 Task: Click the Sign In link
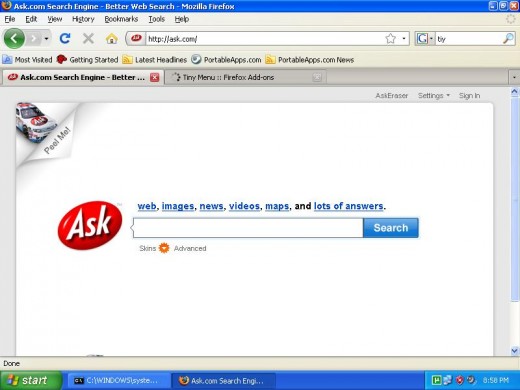[469, 96]
